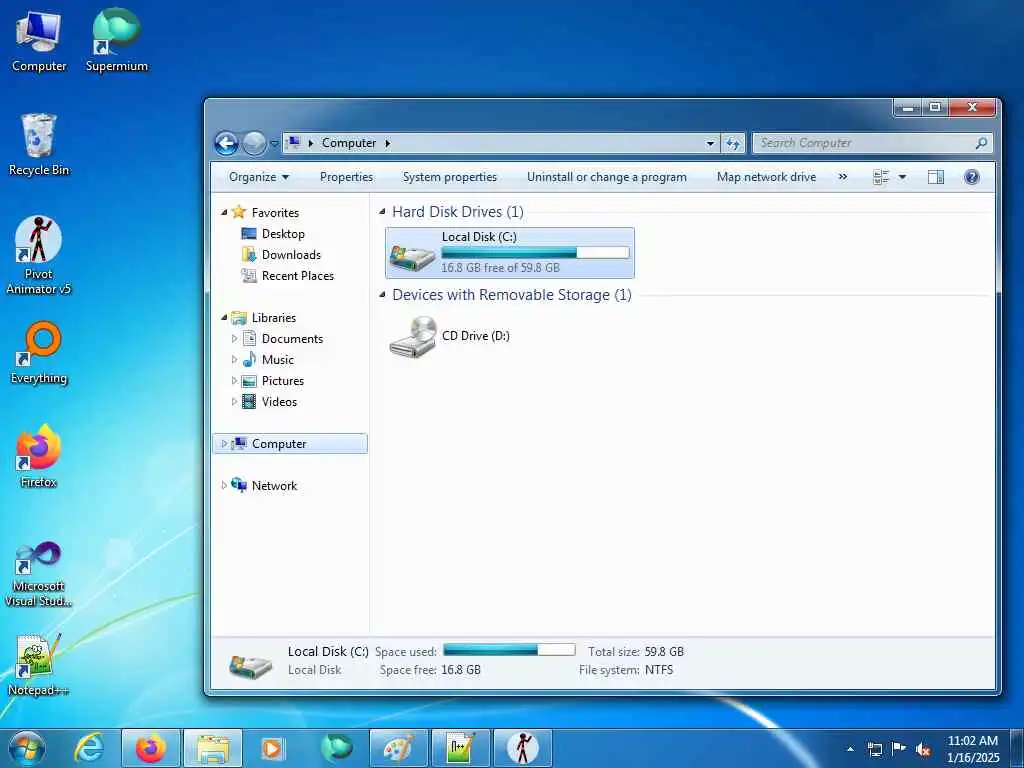The width and height of the screenshot is (1024, 768).
Task: Expand the Videos library node
Action: [234, 401]
